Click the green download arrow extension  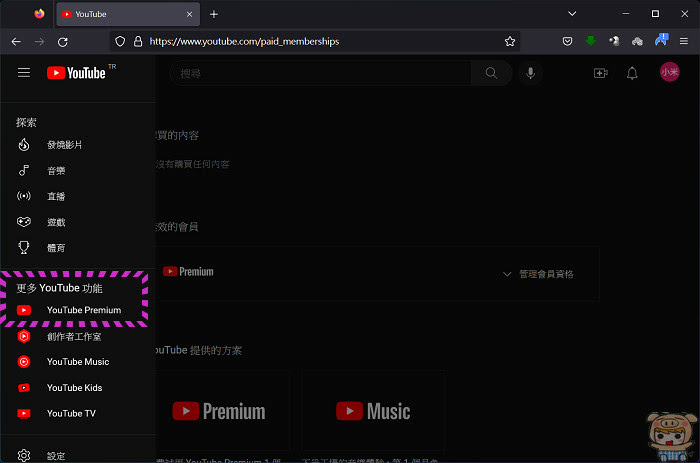[591, 41]
